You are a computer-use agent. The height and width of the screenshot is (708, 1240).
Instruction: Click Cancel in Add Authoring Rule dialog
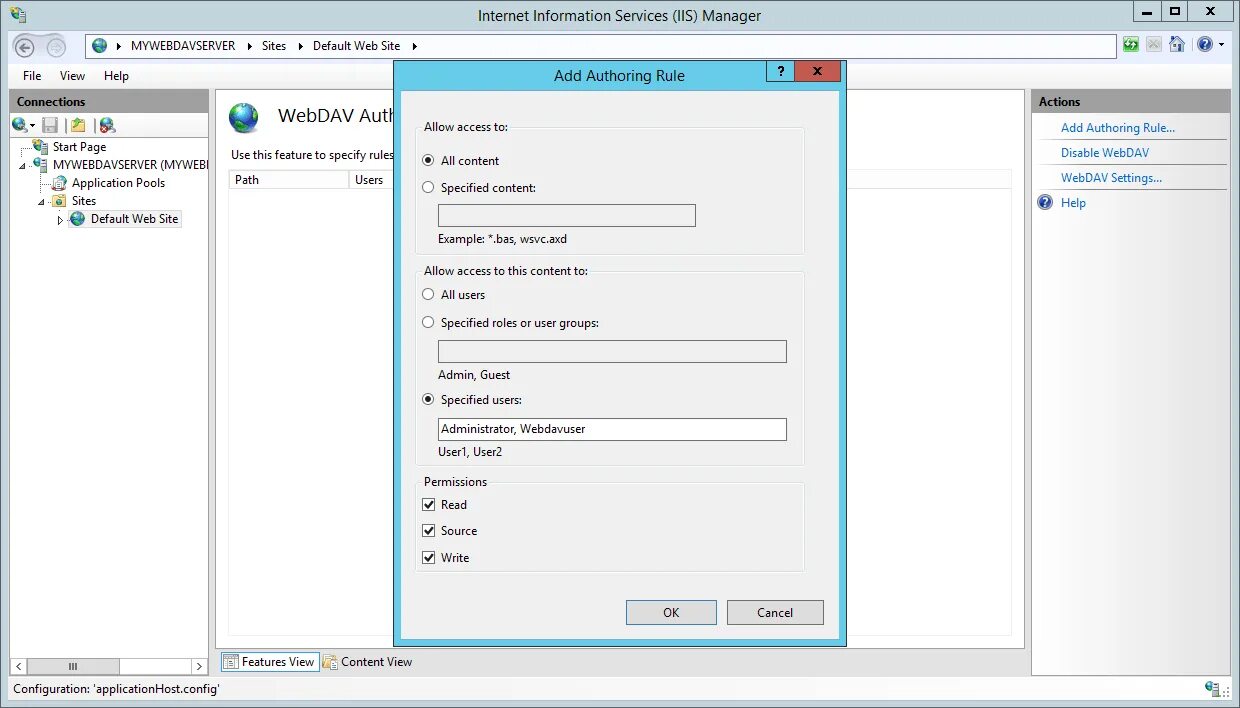775,613
